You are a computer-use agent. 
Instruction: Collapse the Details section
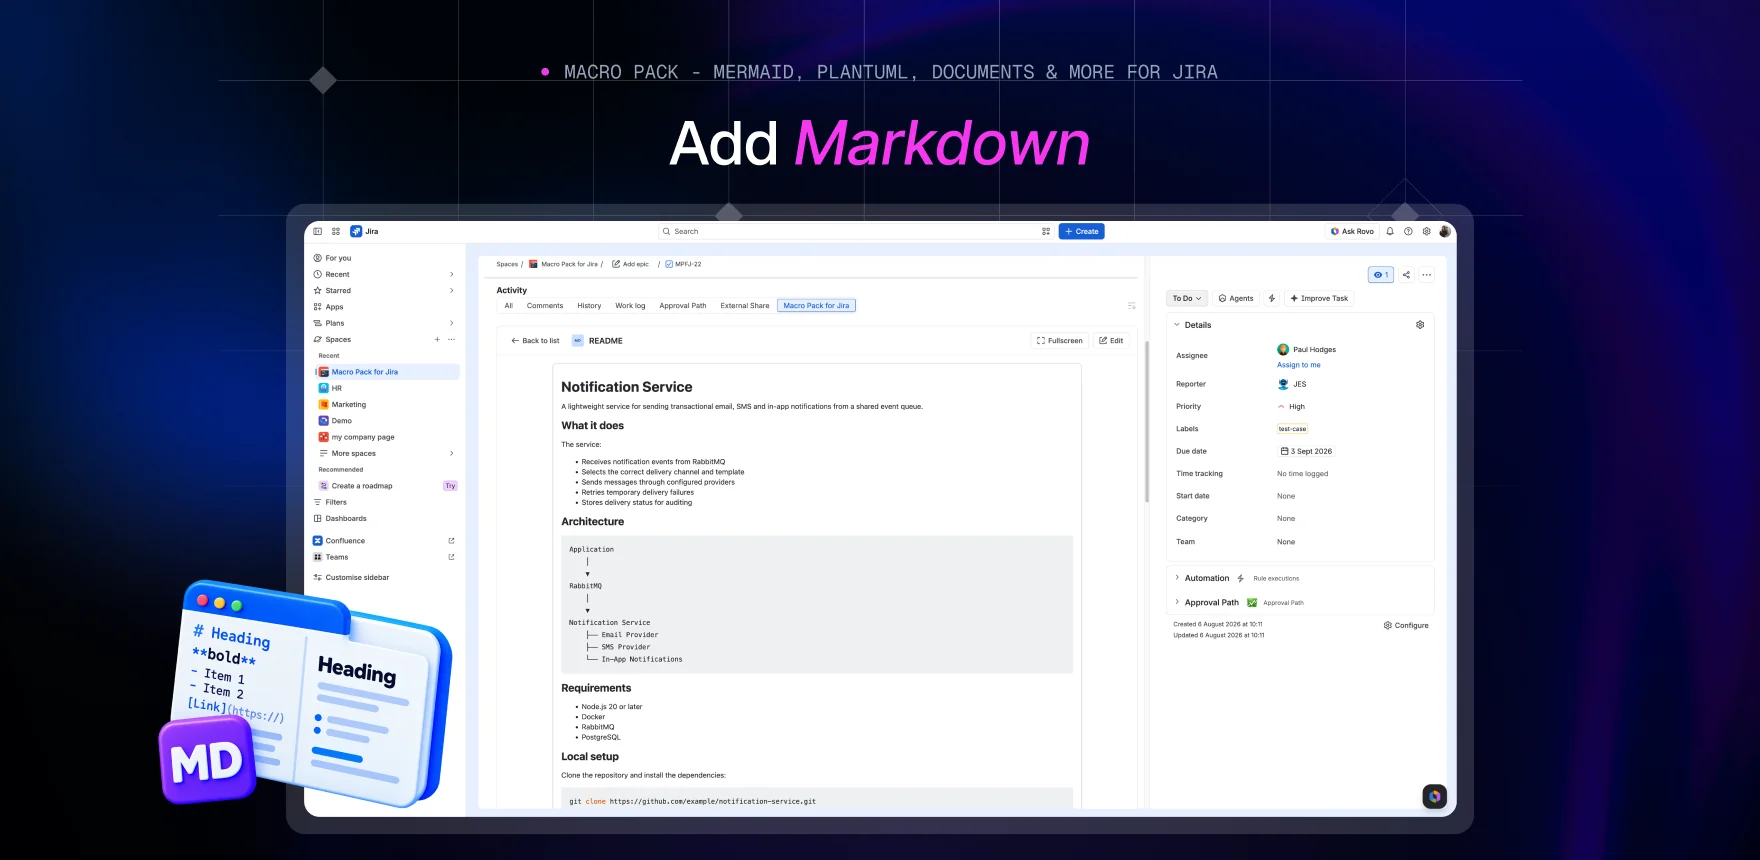pos(1177,325)
